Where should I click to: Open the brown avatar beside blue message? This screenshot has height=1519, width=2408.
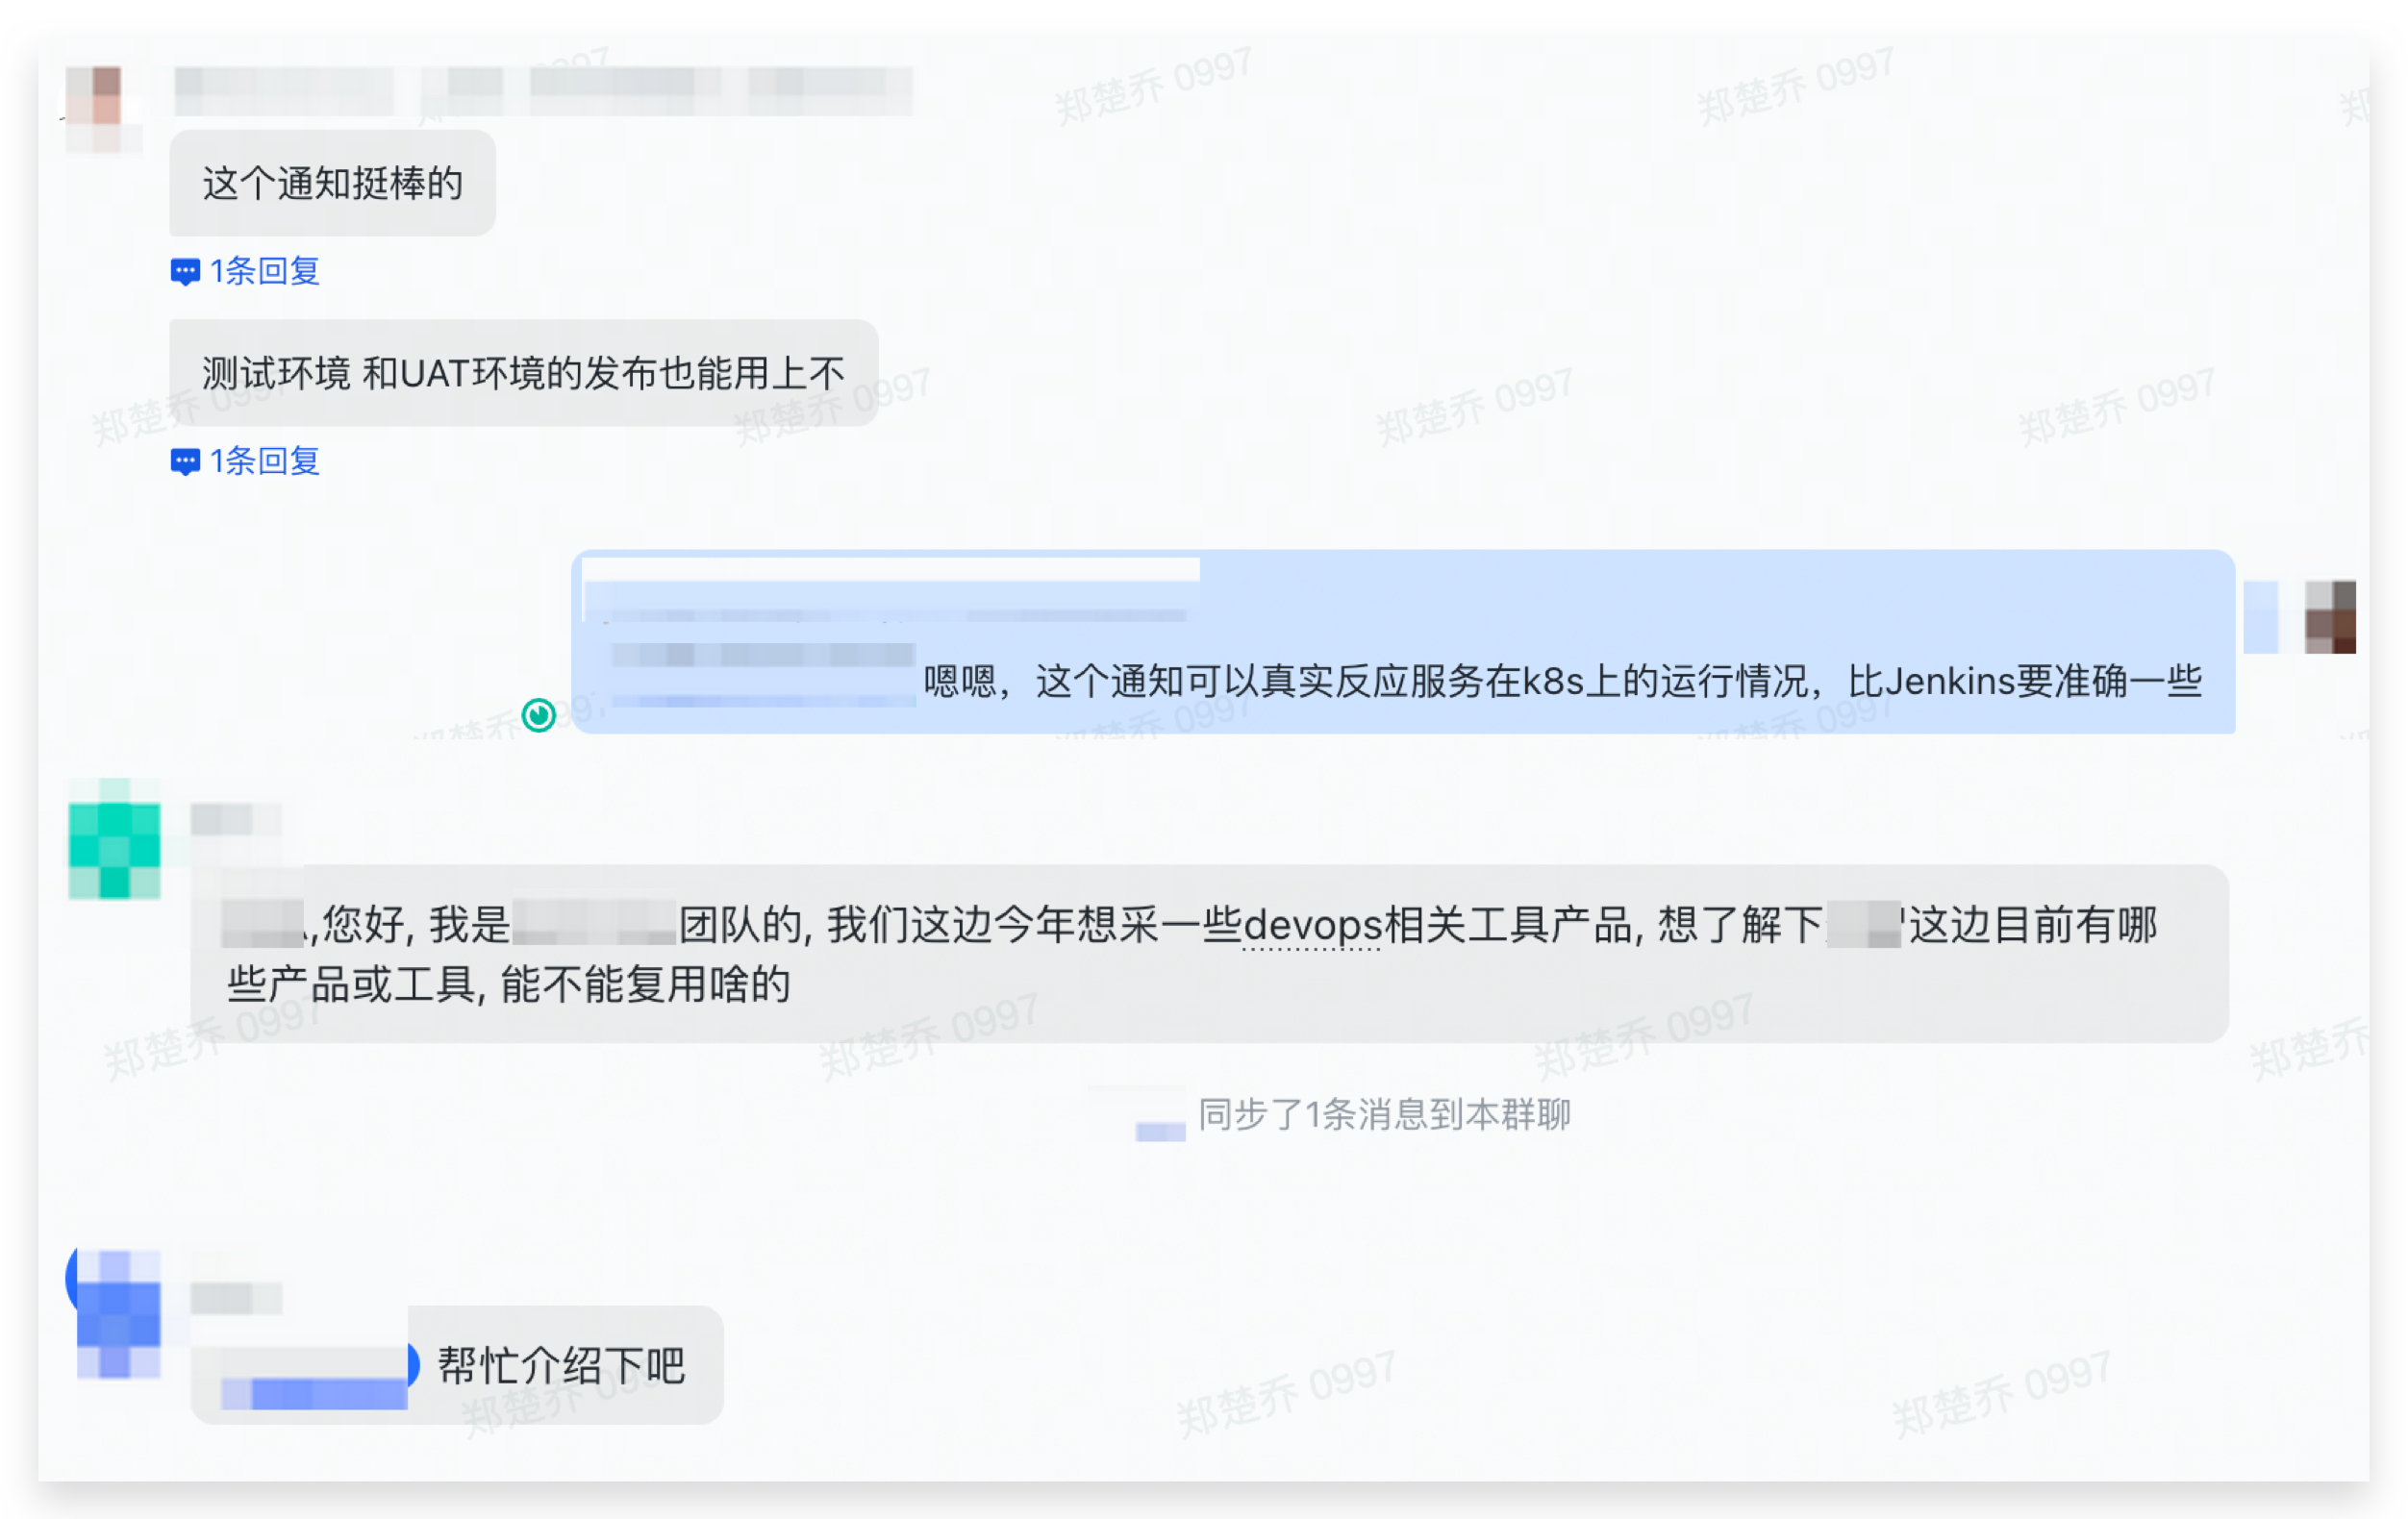tap(2330, 616)
